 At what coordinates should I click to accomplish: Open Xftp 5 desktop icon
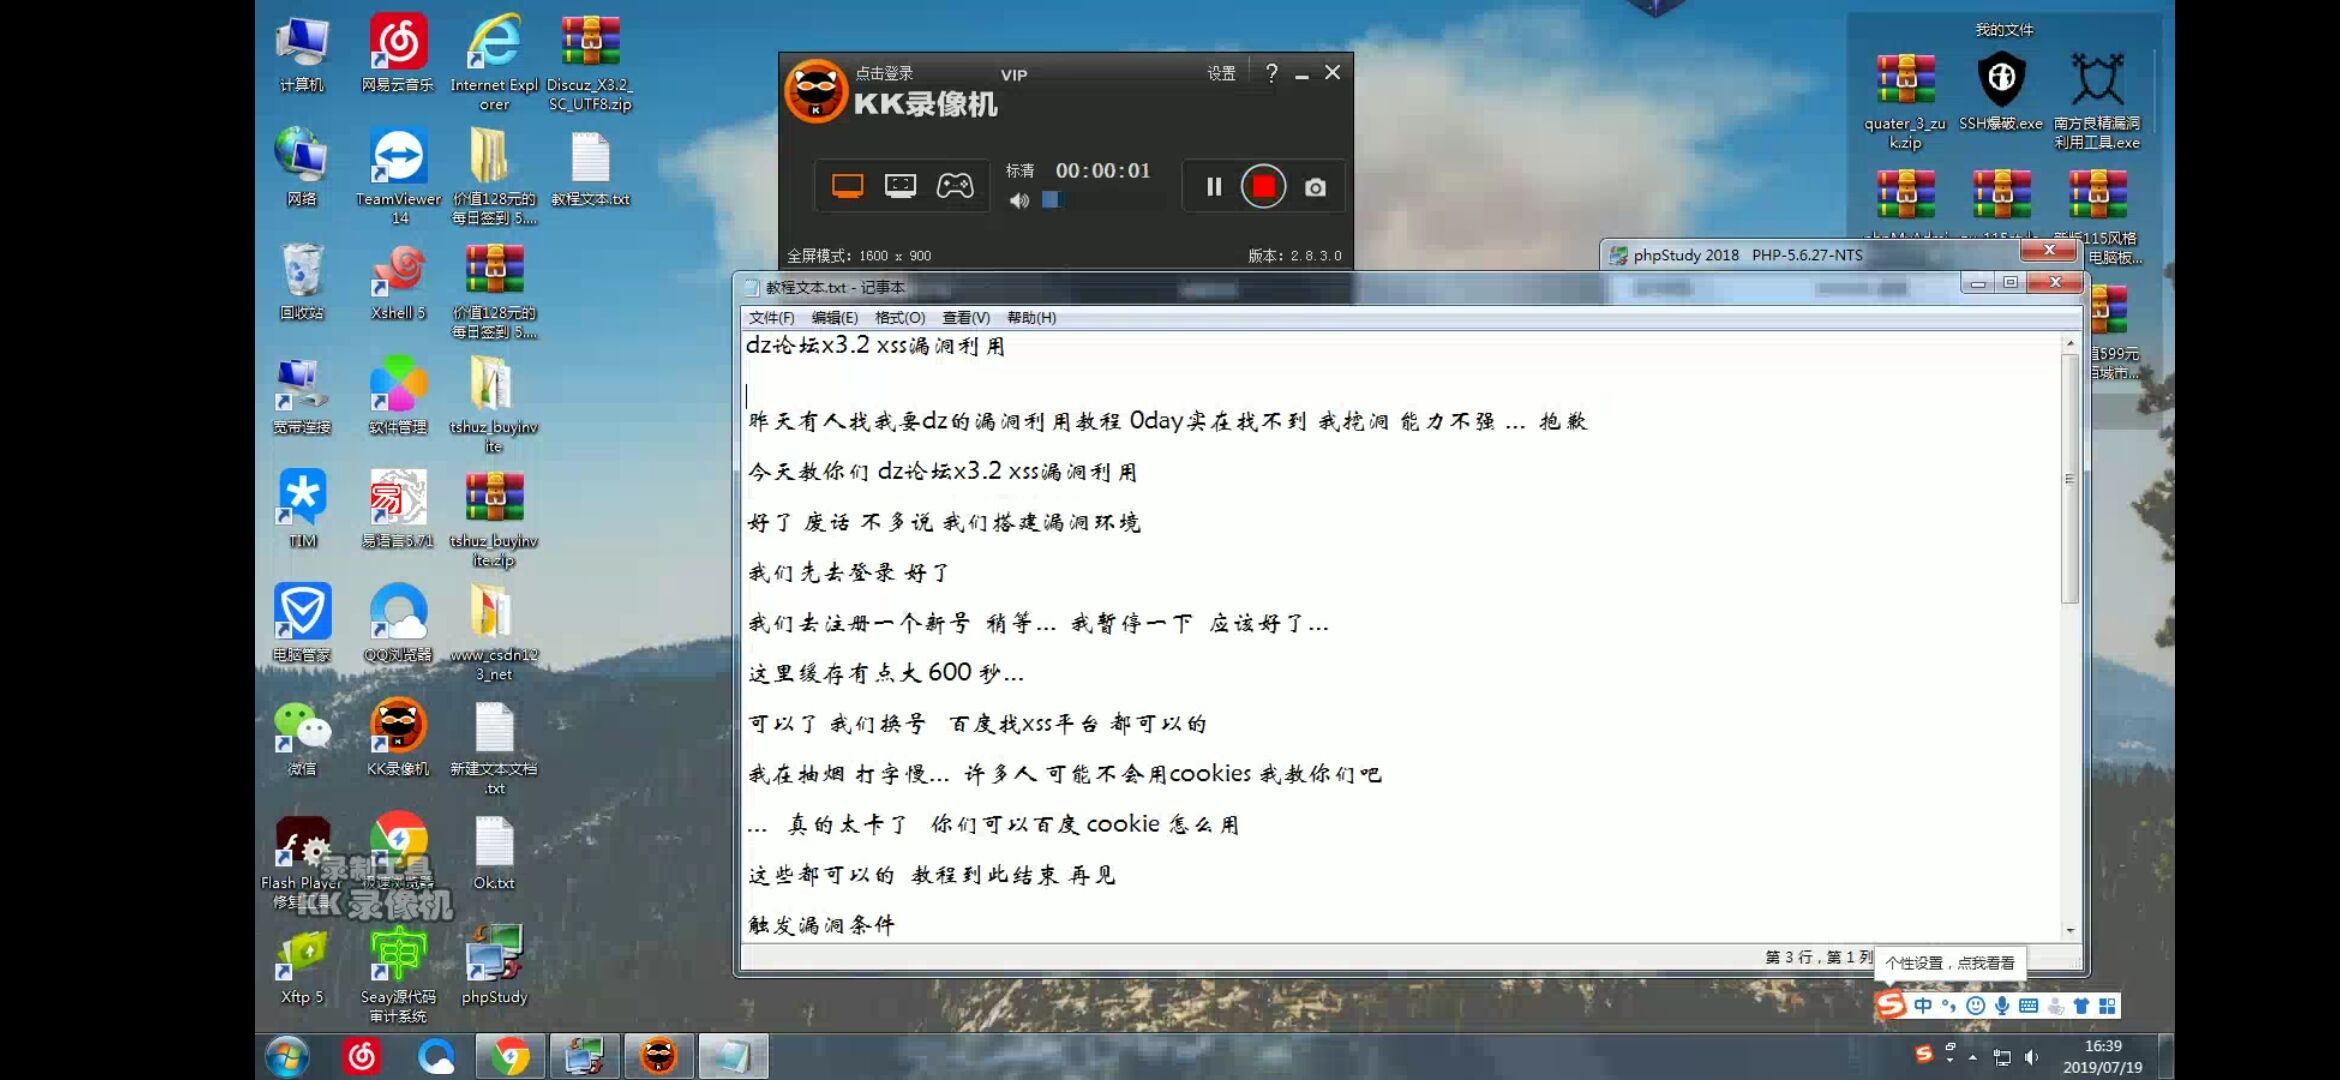pos(301,966)
